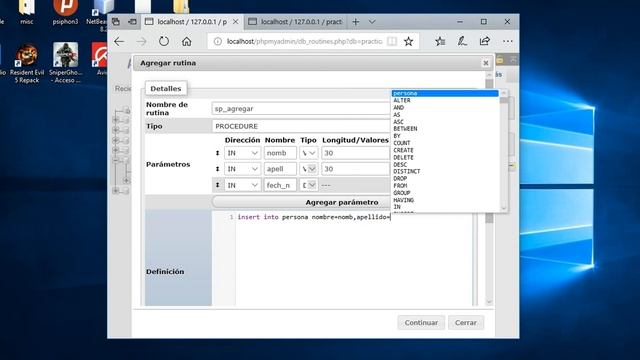Viewport: 640px width, 360px height.
Task: Grab the move handle of fech_n row
Action: coord(217,185)
